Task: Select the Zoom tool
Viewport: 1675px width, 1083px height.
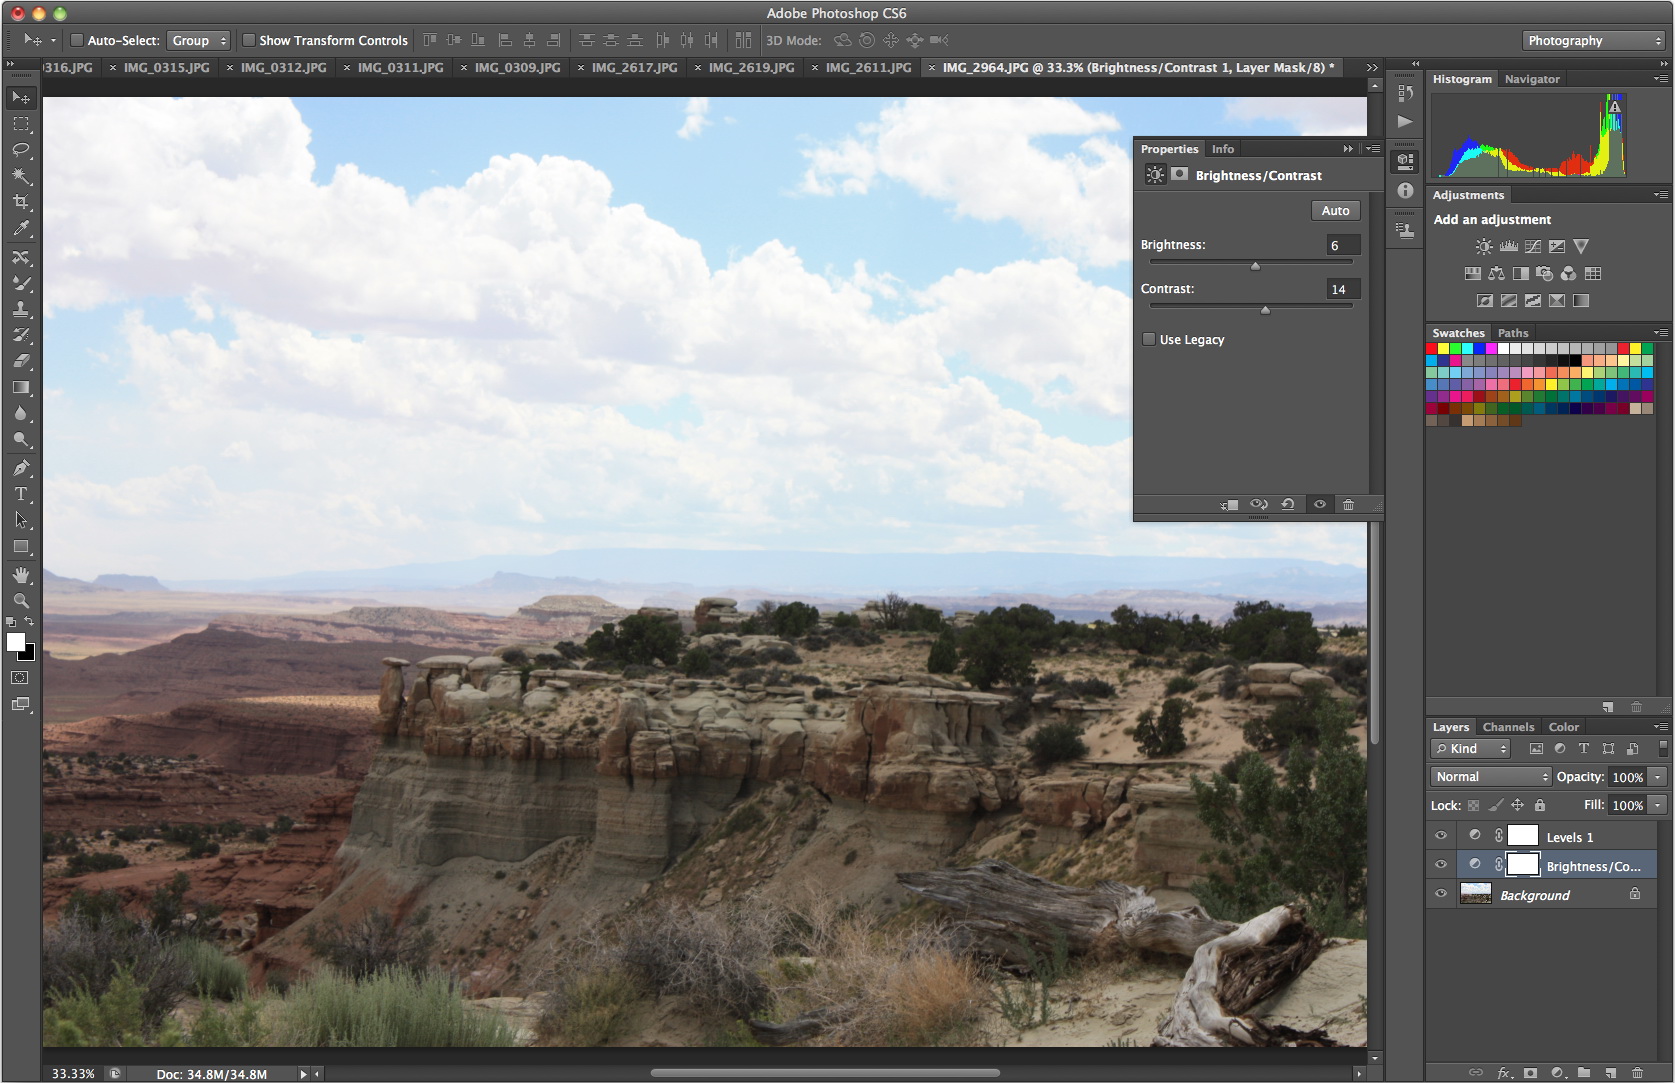Action: (x=22, y=601)
